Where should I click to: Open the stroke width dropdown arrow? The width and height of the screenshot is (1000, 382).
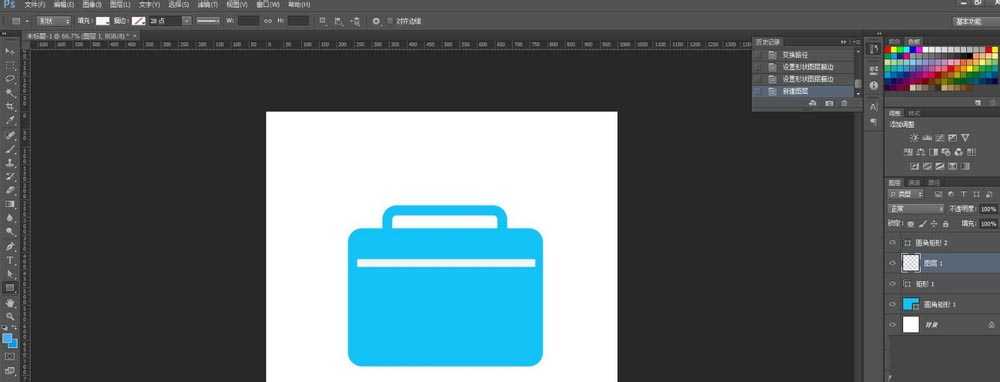coord(187,21)
